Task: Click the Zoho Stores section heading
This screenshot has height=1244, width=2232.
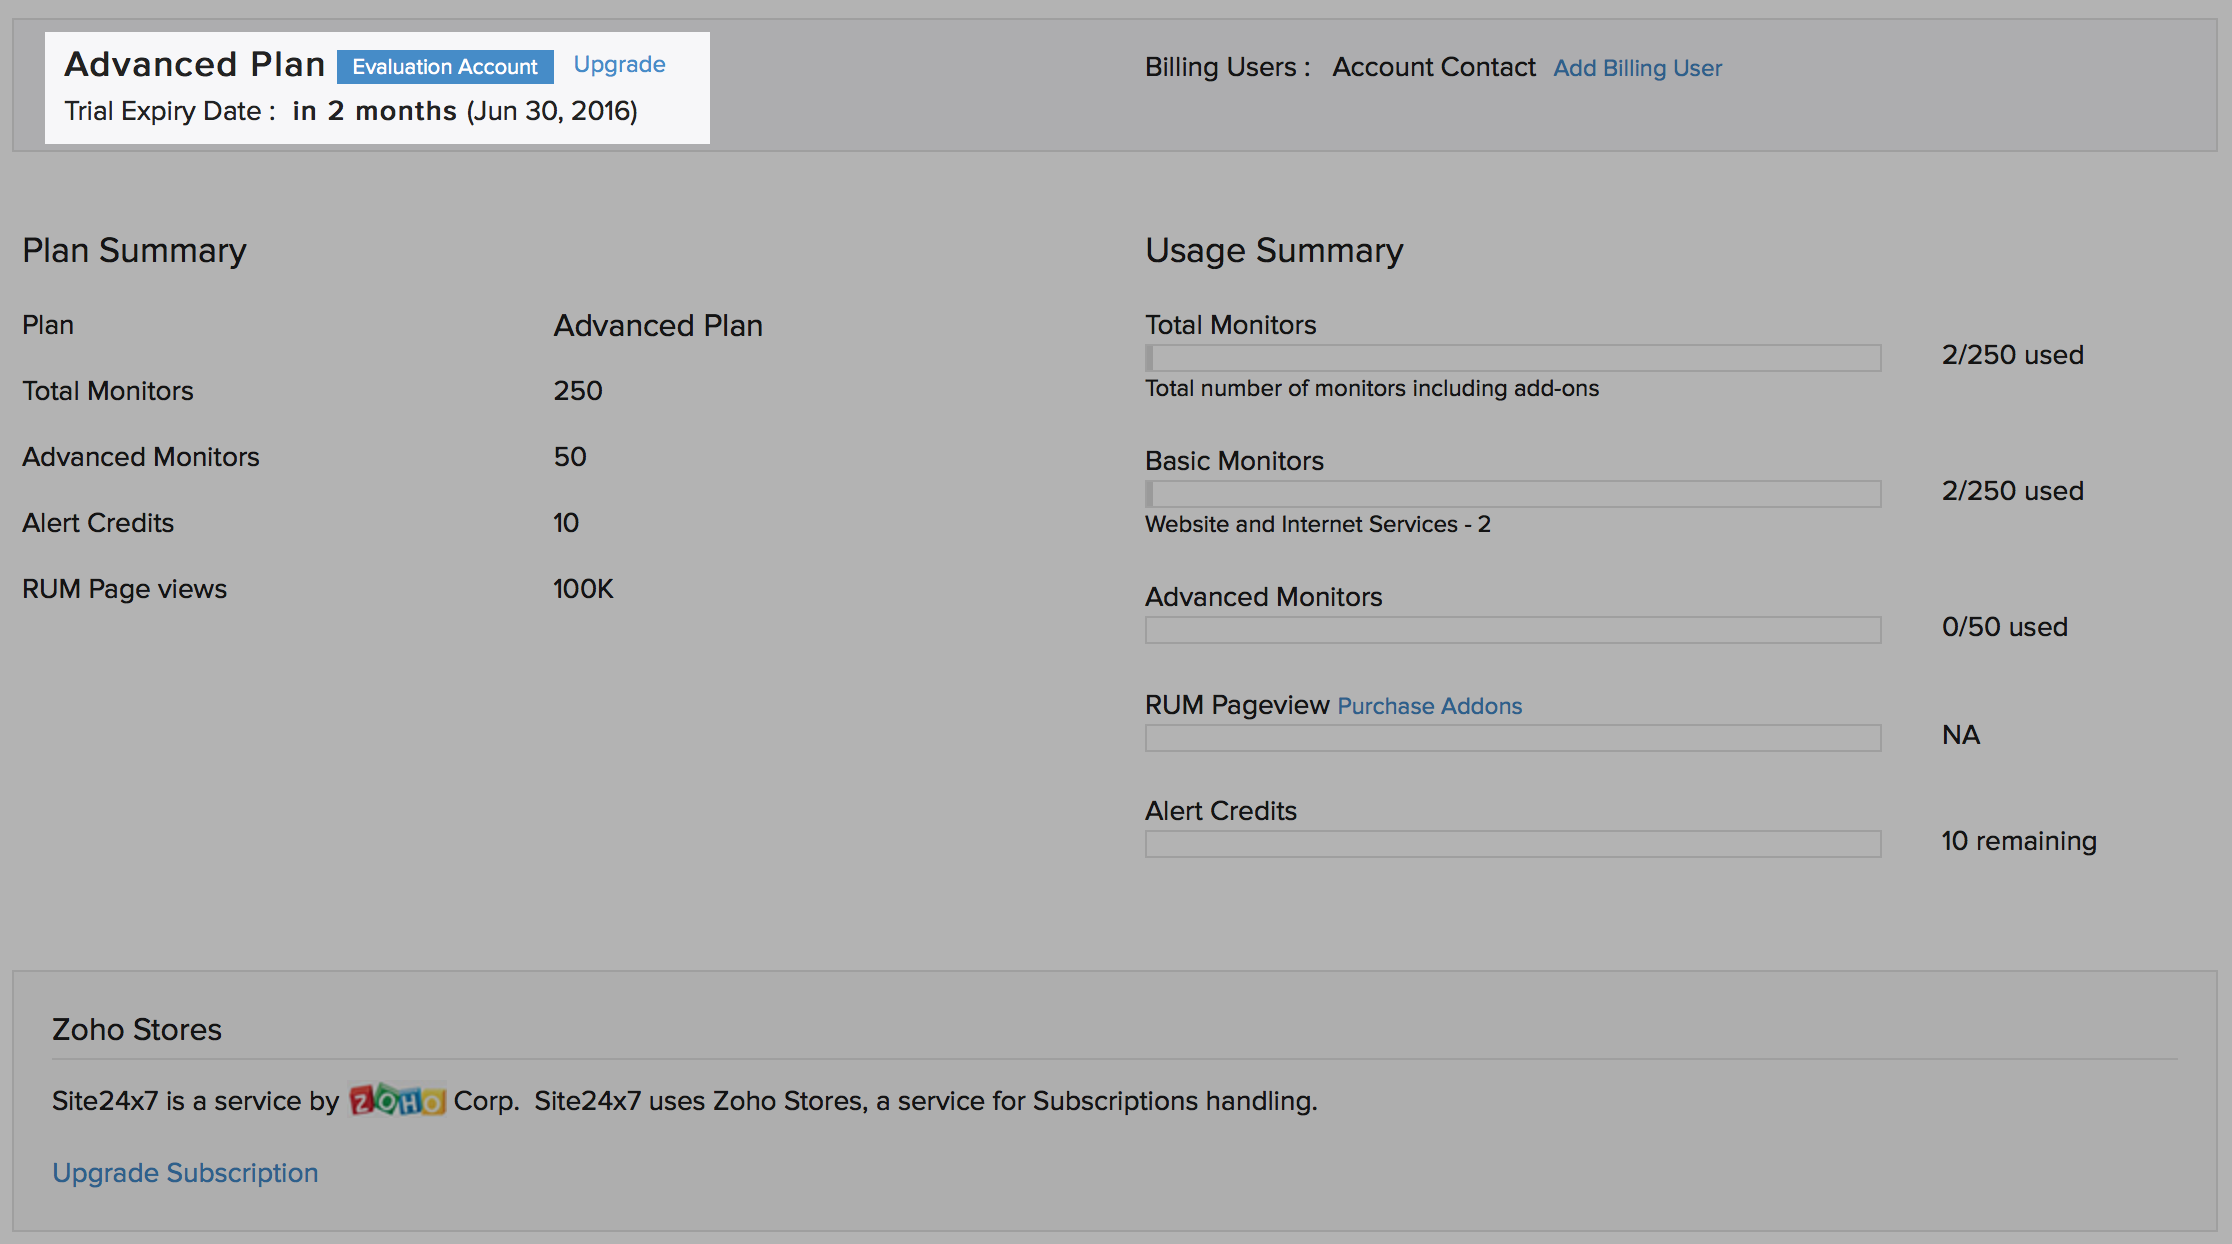Action: coord(137,1029)
